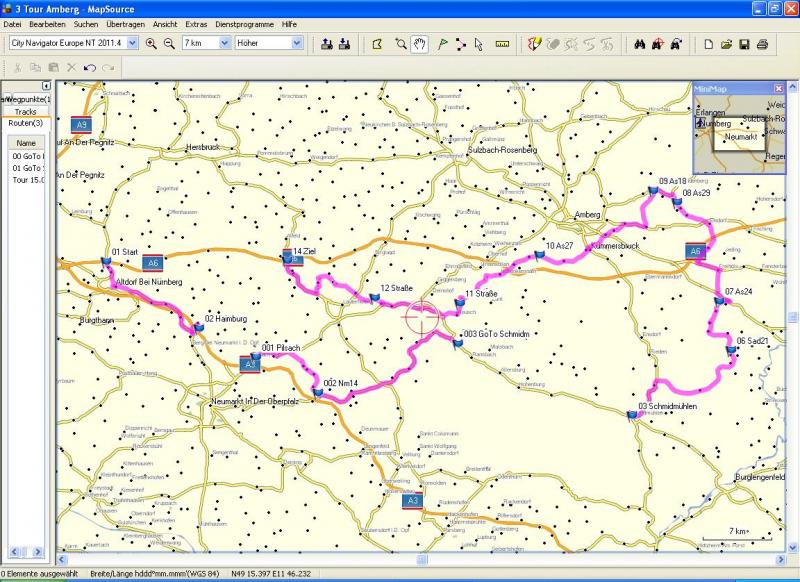Select the 'Tour 15.' route row
800x582 pixels.
click(27, 180)
